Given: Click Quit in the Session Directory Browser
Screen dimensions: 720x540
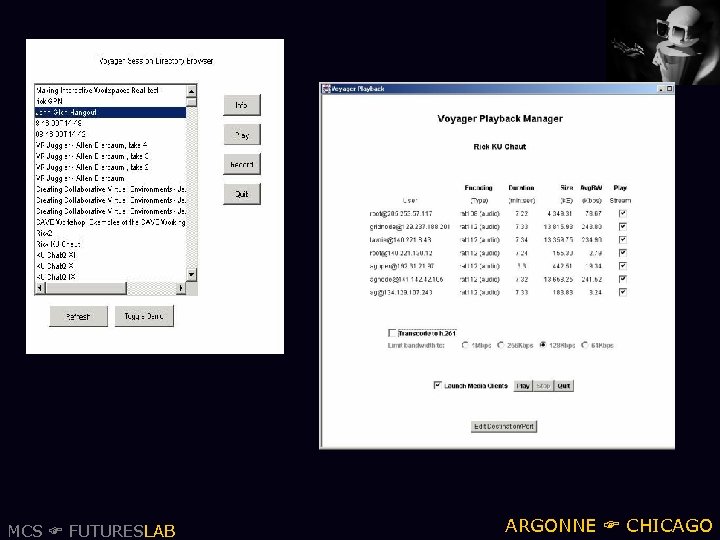Looking at the screenshot, I should pos(242,194).
